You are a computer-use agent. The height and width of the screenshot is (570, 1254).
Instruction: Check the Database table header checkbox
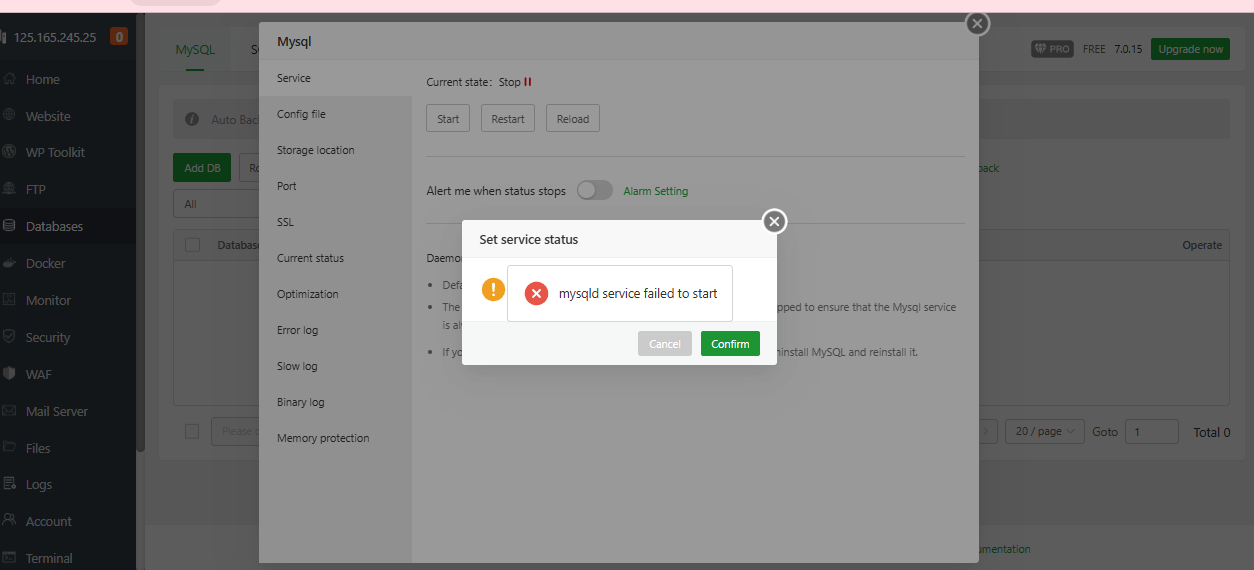(x=193, y=245)
